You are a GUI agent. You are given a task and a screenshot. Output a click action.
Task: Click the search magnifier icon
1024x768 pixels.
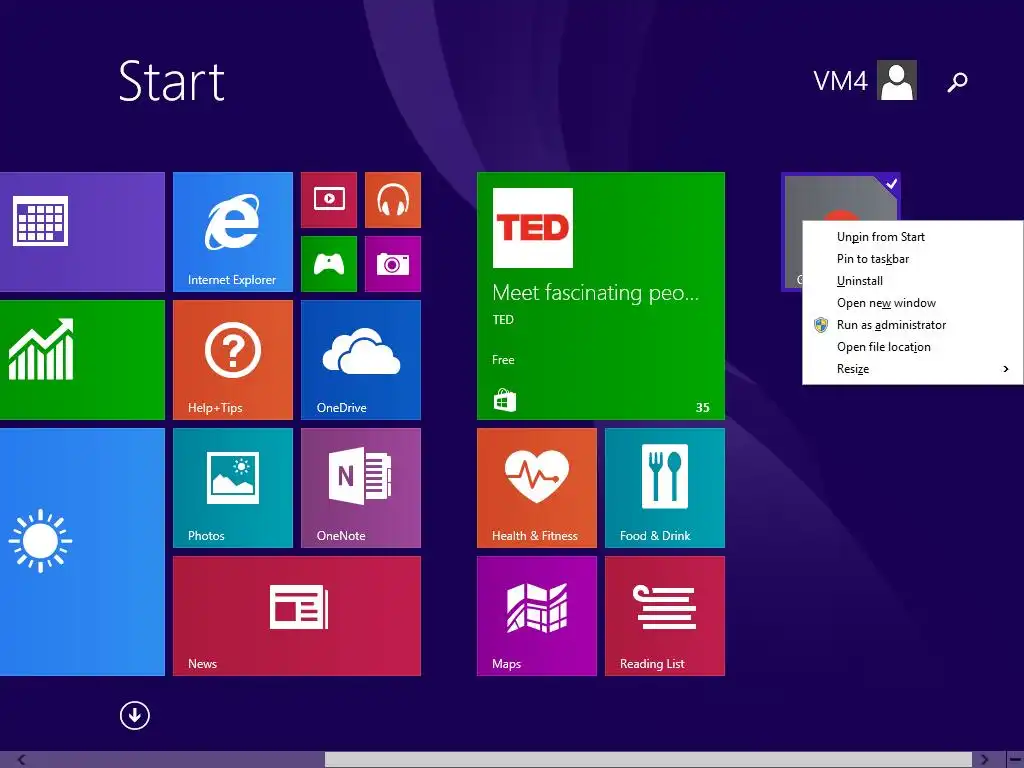point(957,82)
